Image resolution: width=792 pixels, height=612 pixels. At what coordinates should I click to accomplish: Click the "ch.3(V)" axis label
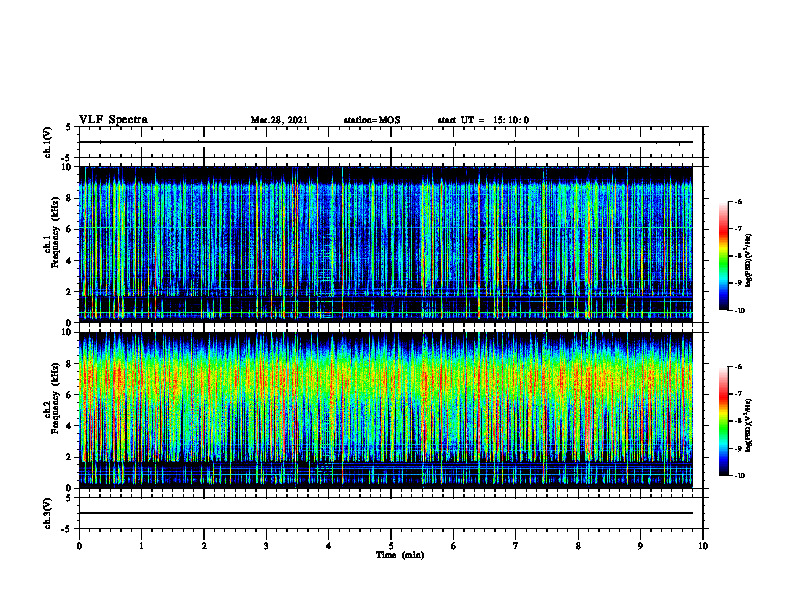click(x=48, y=514)
